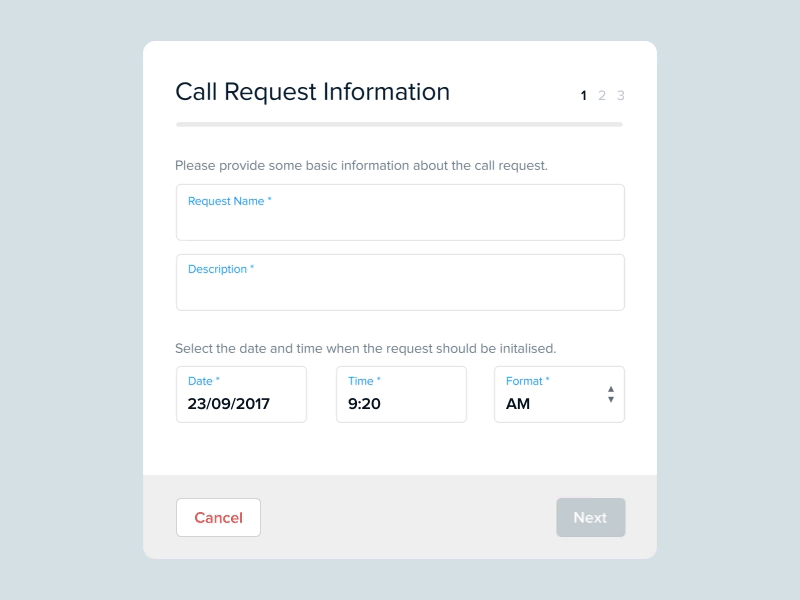Click the Cancel button
Image resolution: width=800 pixels, height=600 pixels.
coord(218,517)
